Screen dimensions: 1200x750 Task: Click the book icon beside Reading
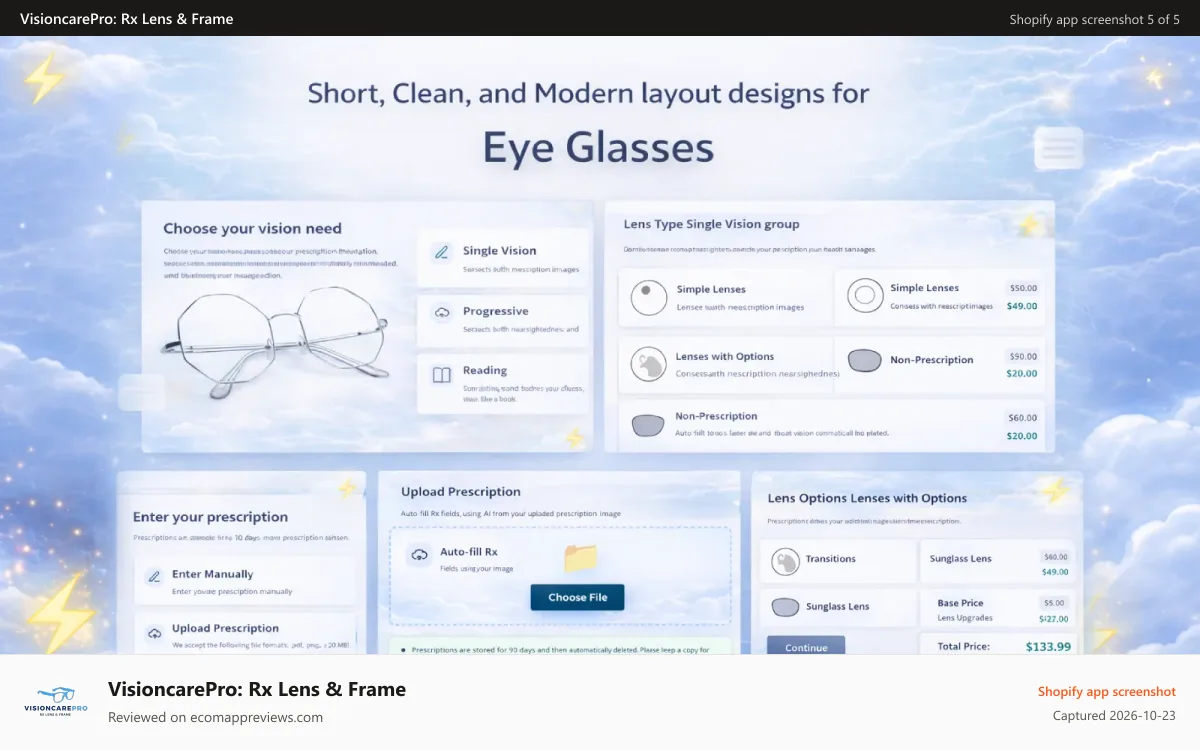pos(442,375)
